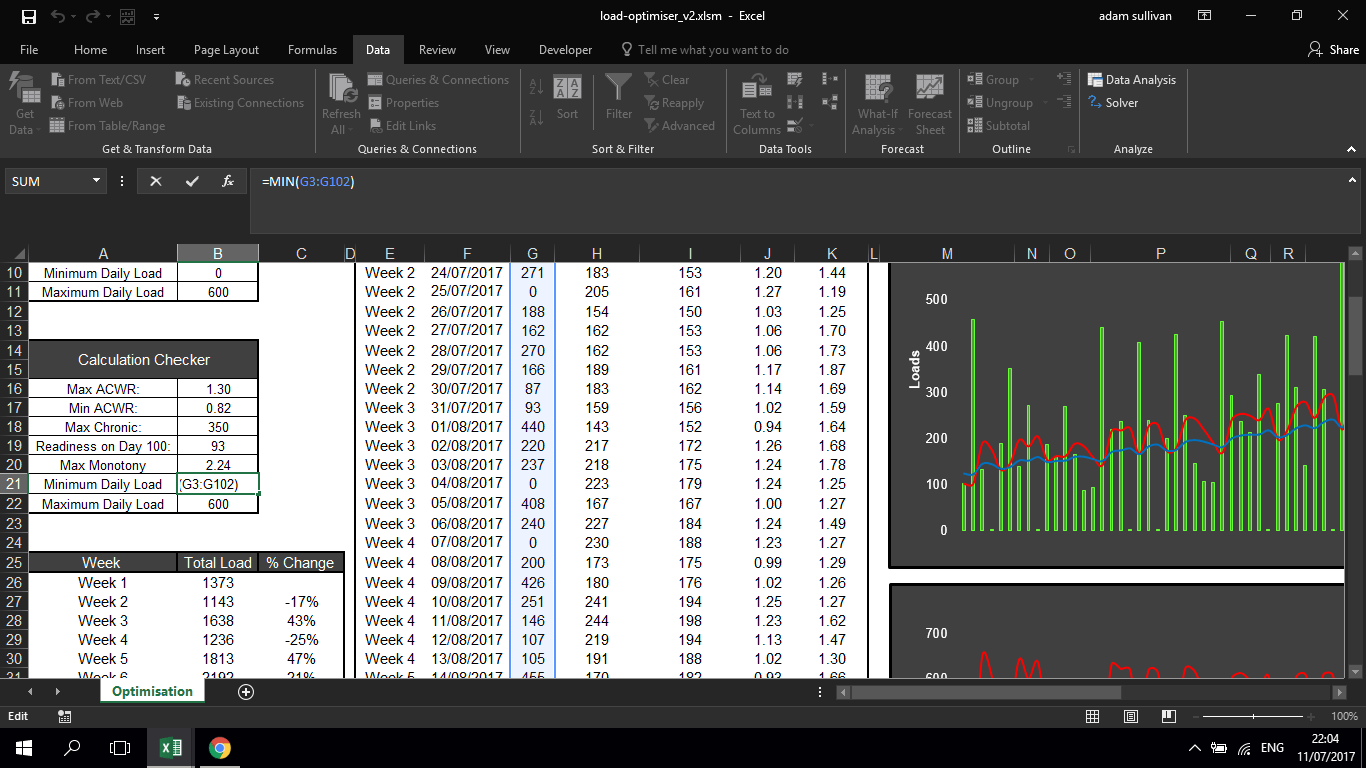This screenshot has height=768, width=1366.
Task: Open the Insert Function fx dialog
Action: (x=228, y=181)
